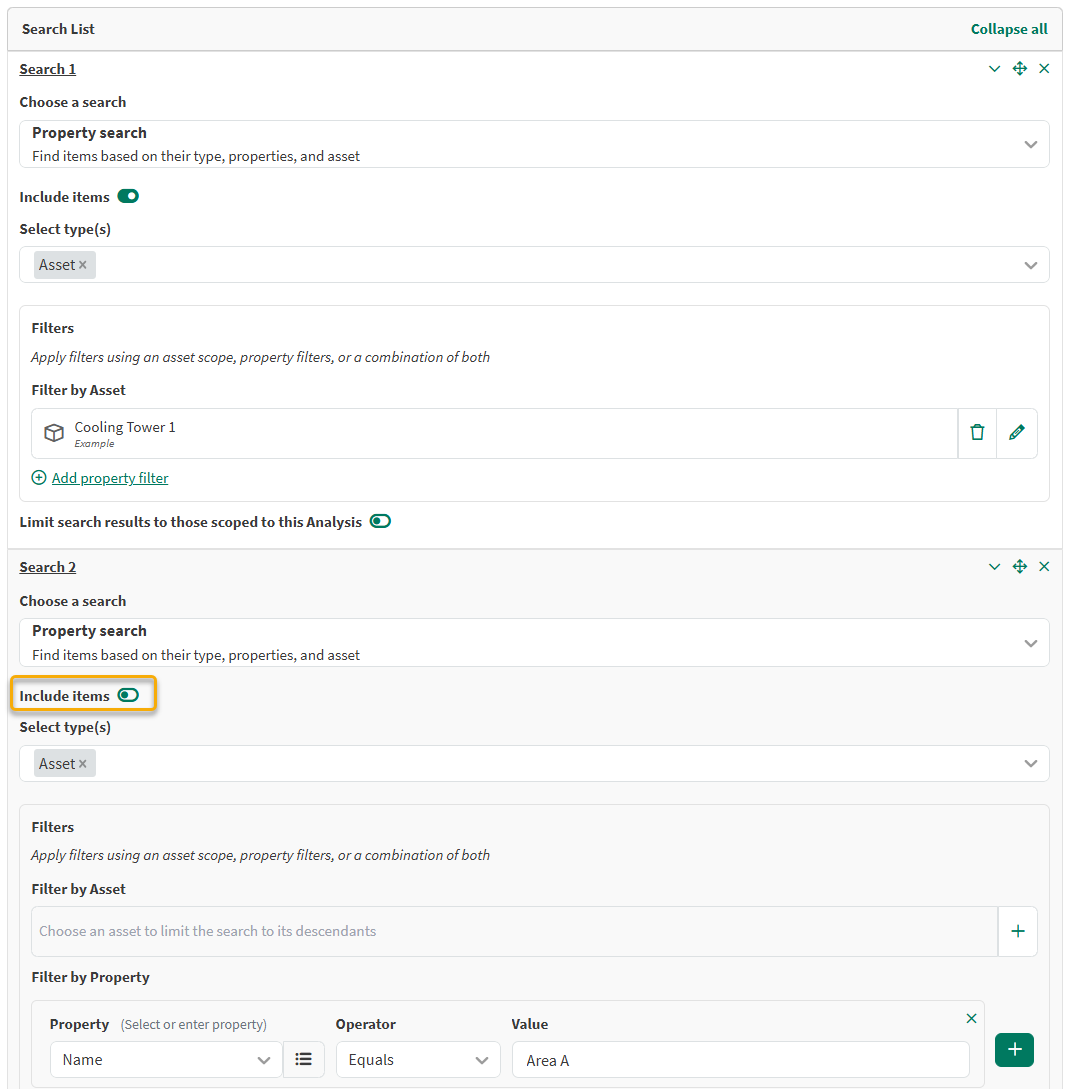
Task: Click the move icon for Search 2
Action: (x=1019, y=567)
